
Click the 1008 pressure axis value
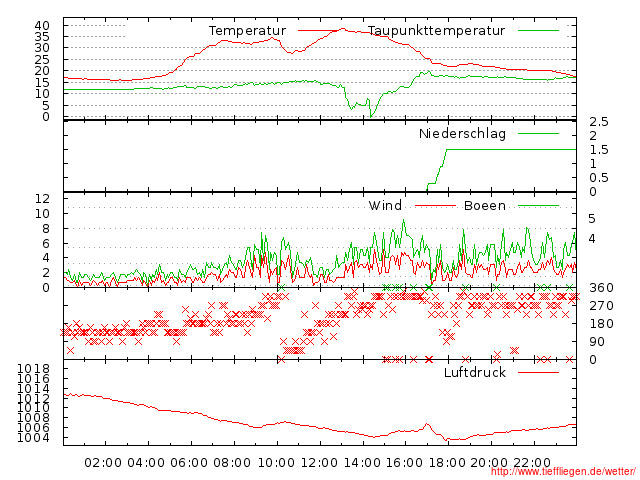33,418
